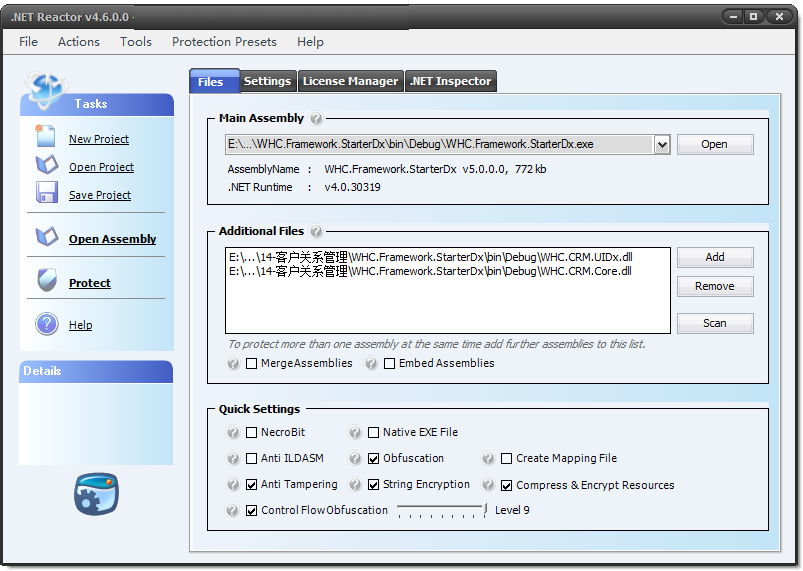Enable the Embed Assemblies checkbox
Image resolution: width=803 pixels, height=571 pixels.
coord(389,364)
